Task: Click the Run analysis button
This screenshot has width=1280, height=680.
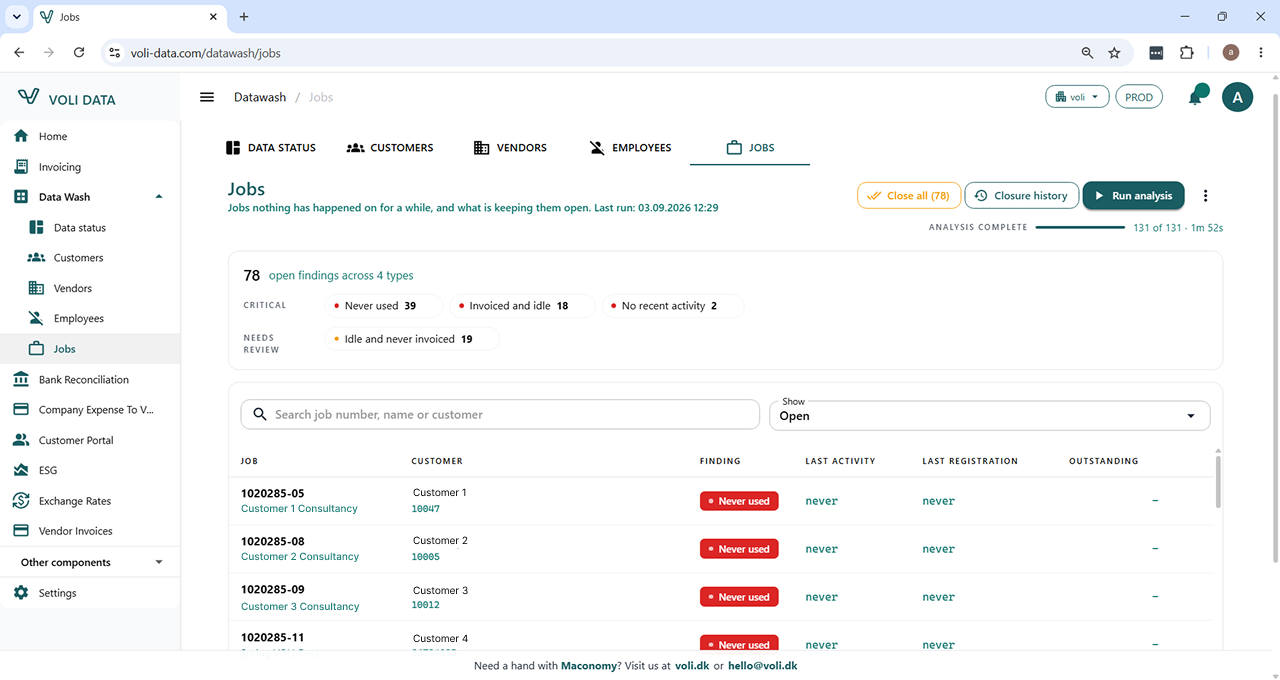Action: (x=1134, y=196)
